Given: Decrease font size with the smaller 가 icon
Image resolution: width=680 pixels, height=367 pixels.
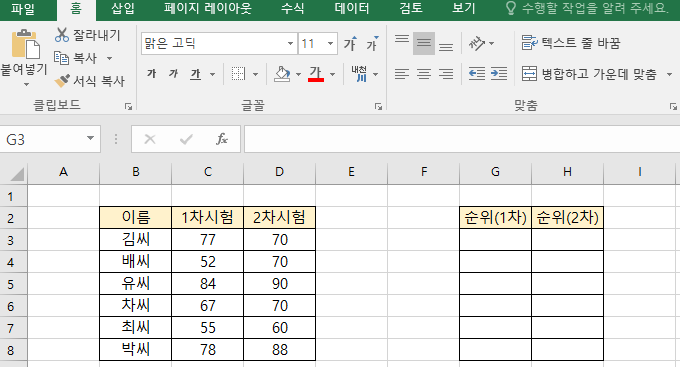Looking at the screenshot, I should click(372, 43).
